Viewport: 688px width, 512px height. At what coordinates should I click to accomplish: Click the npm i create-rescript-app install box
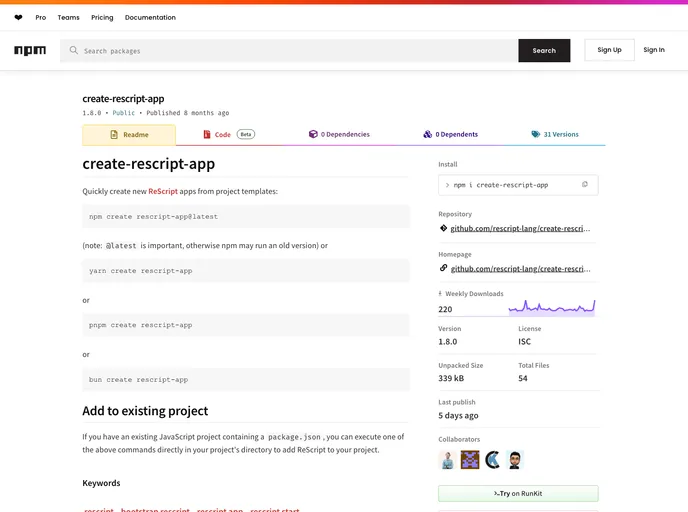518,185
